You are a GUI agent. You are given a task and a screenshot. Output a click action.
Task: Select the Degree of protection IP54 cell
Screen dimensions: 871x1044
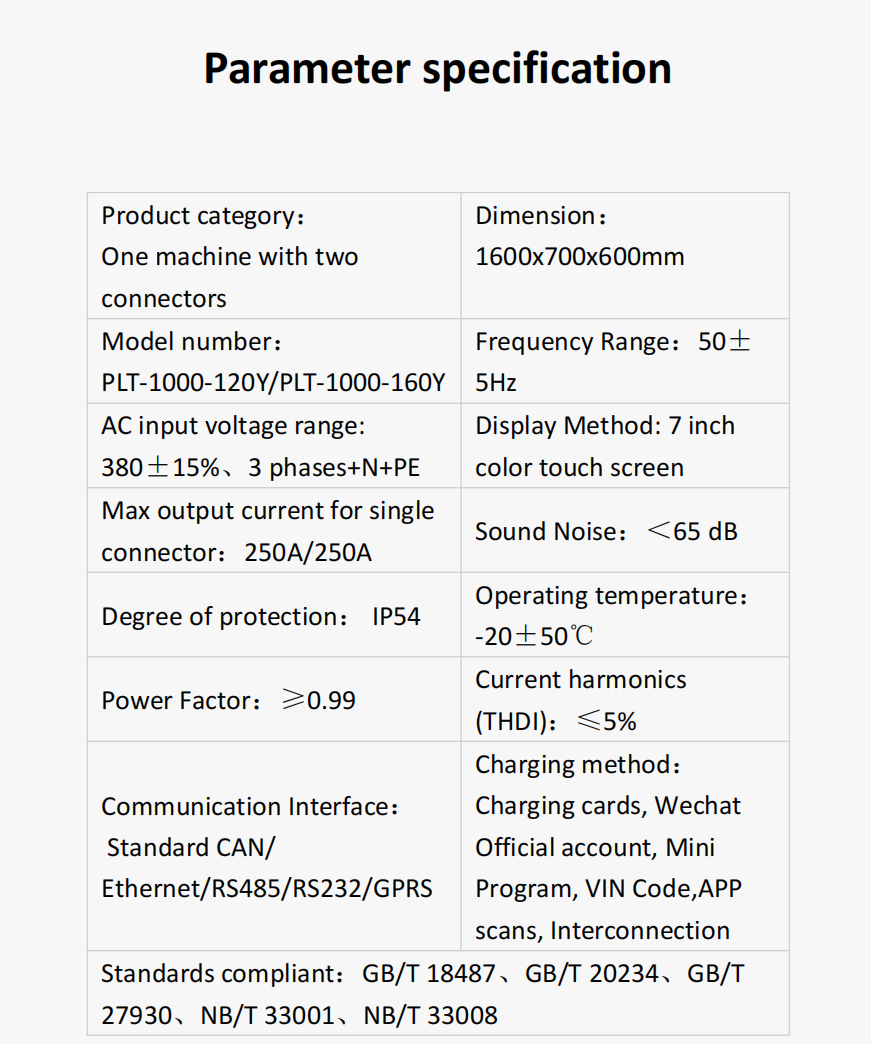click(x=274, y=615)
